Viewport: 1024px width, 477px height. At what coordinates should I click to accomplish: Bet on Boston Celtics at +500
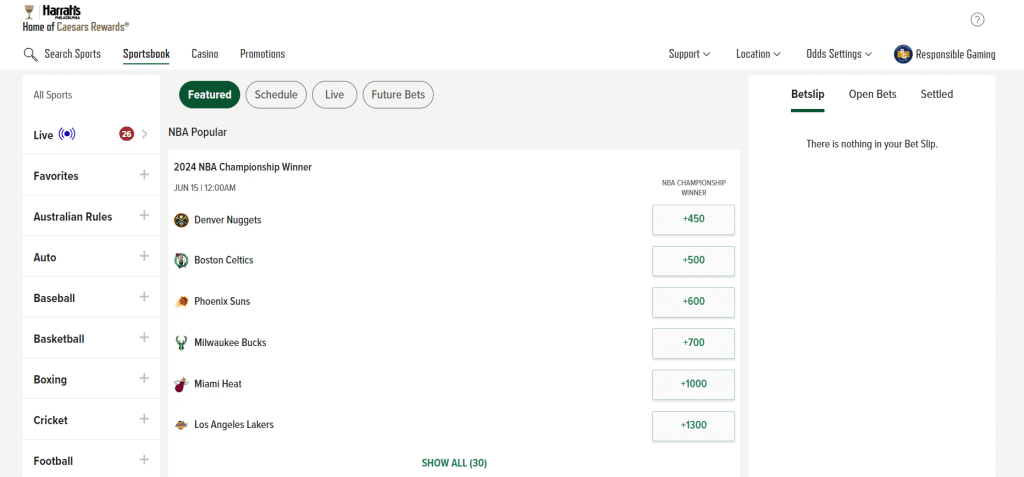tap(694, 261)
